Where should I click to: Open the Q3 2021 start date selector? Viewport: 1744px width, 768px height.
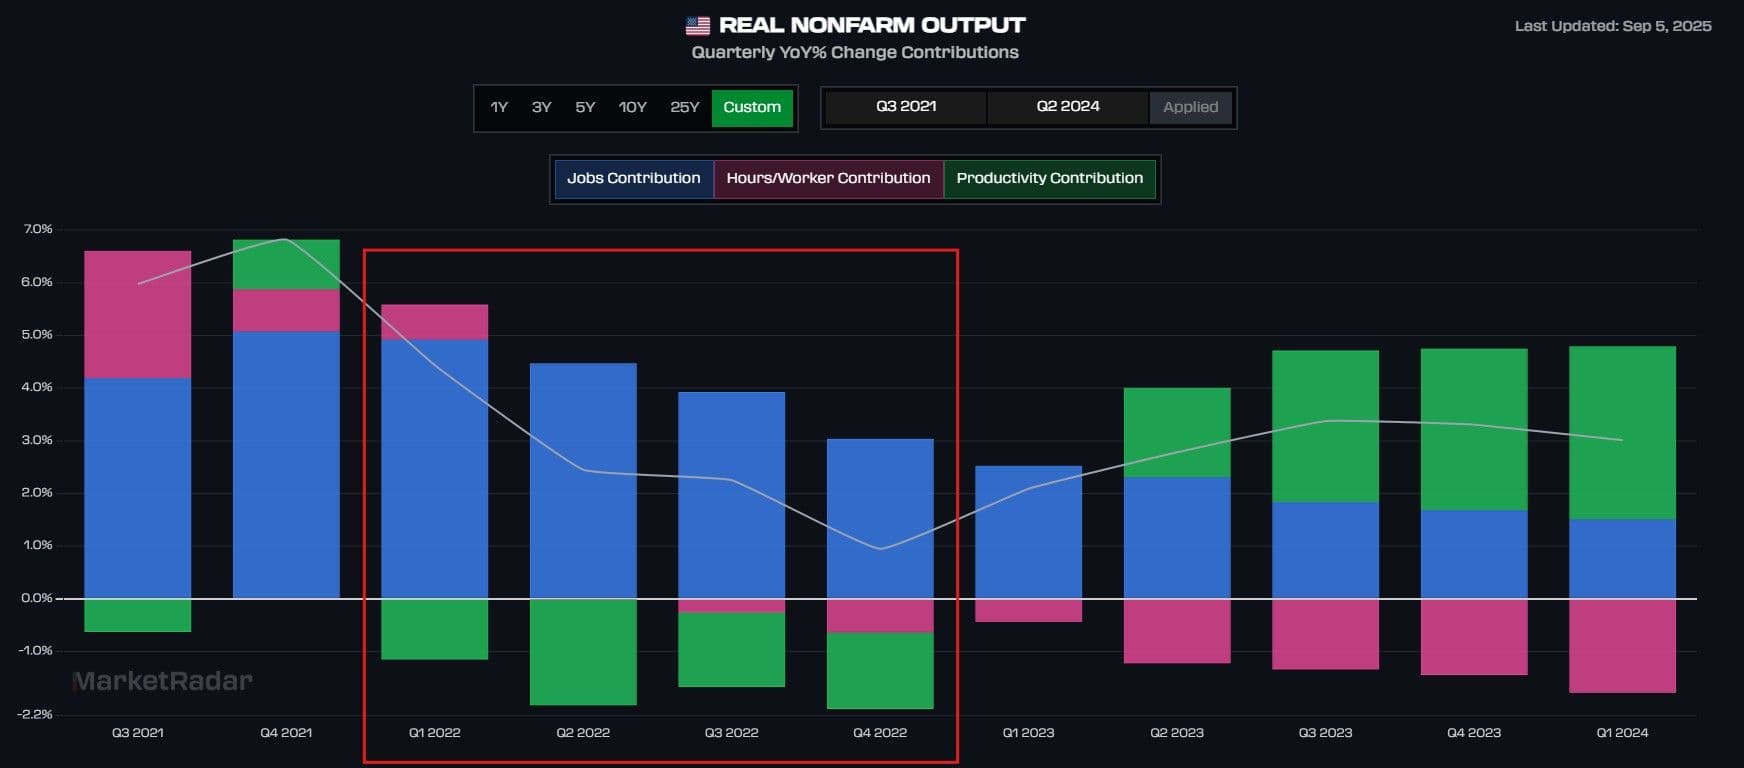[x=906, y=107]
